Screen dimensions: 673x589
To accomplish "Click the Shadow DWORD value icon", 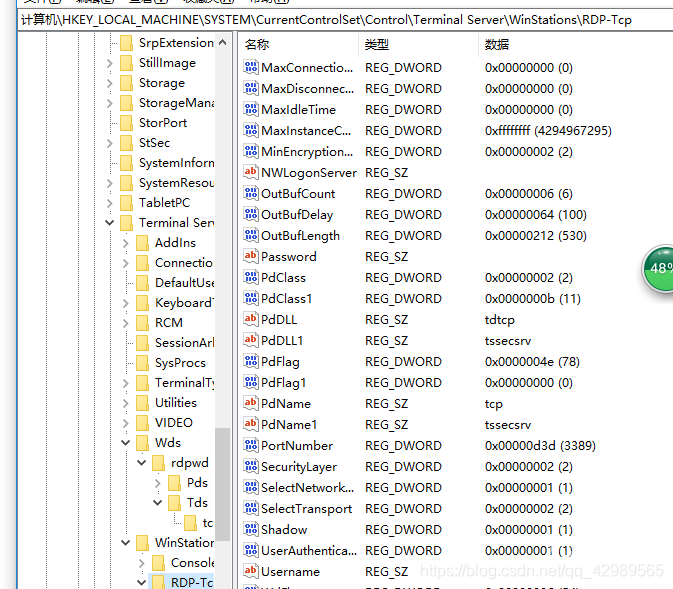I will [x=251, y=529].
